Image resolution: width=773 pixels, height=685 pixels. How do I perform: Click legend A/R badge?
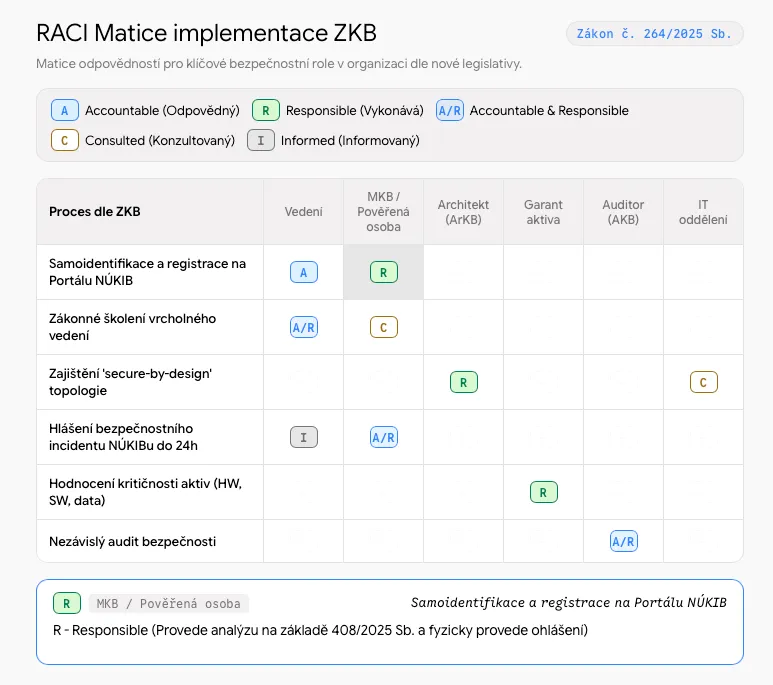[450, 110]
